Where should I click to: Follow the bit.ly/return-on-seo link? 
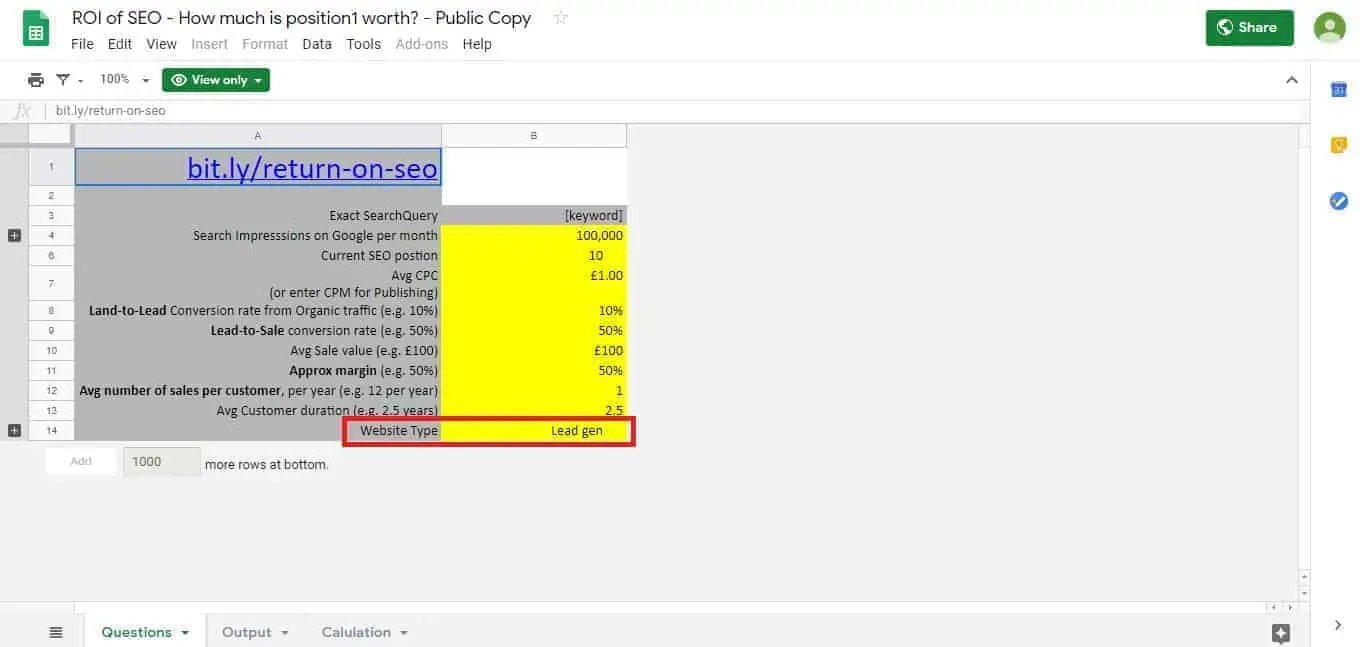tap(312, 168)
